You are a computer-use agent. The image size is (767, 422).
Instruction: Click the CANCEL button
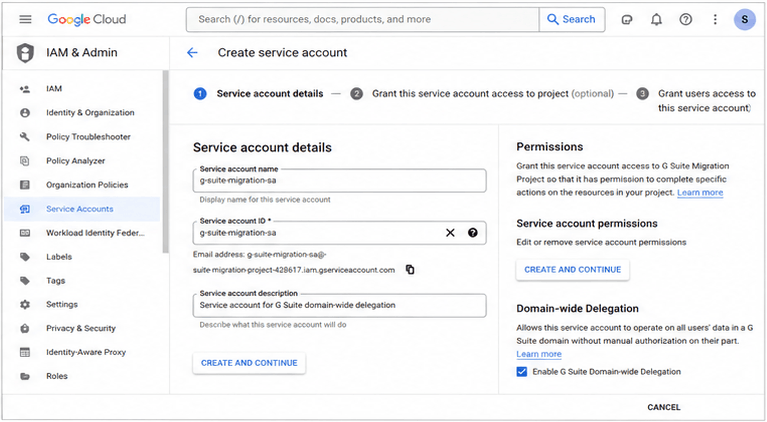(x=663, y=407)
